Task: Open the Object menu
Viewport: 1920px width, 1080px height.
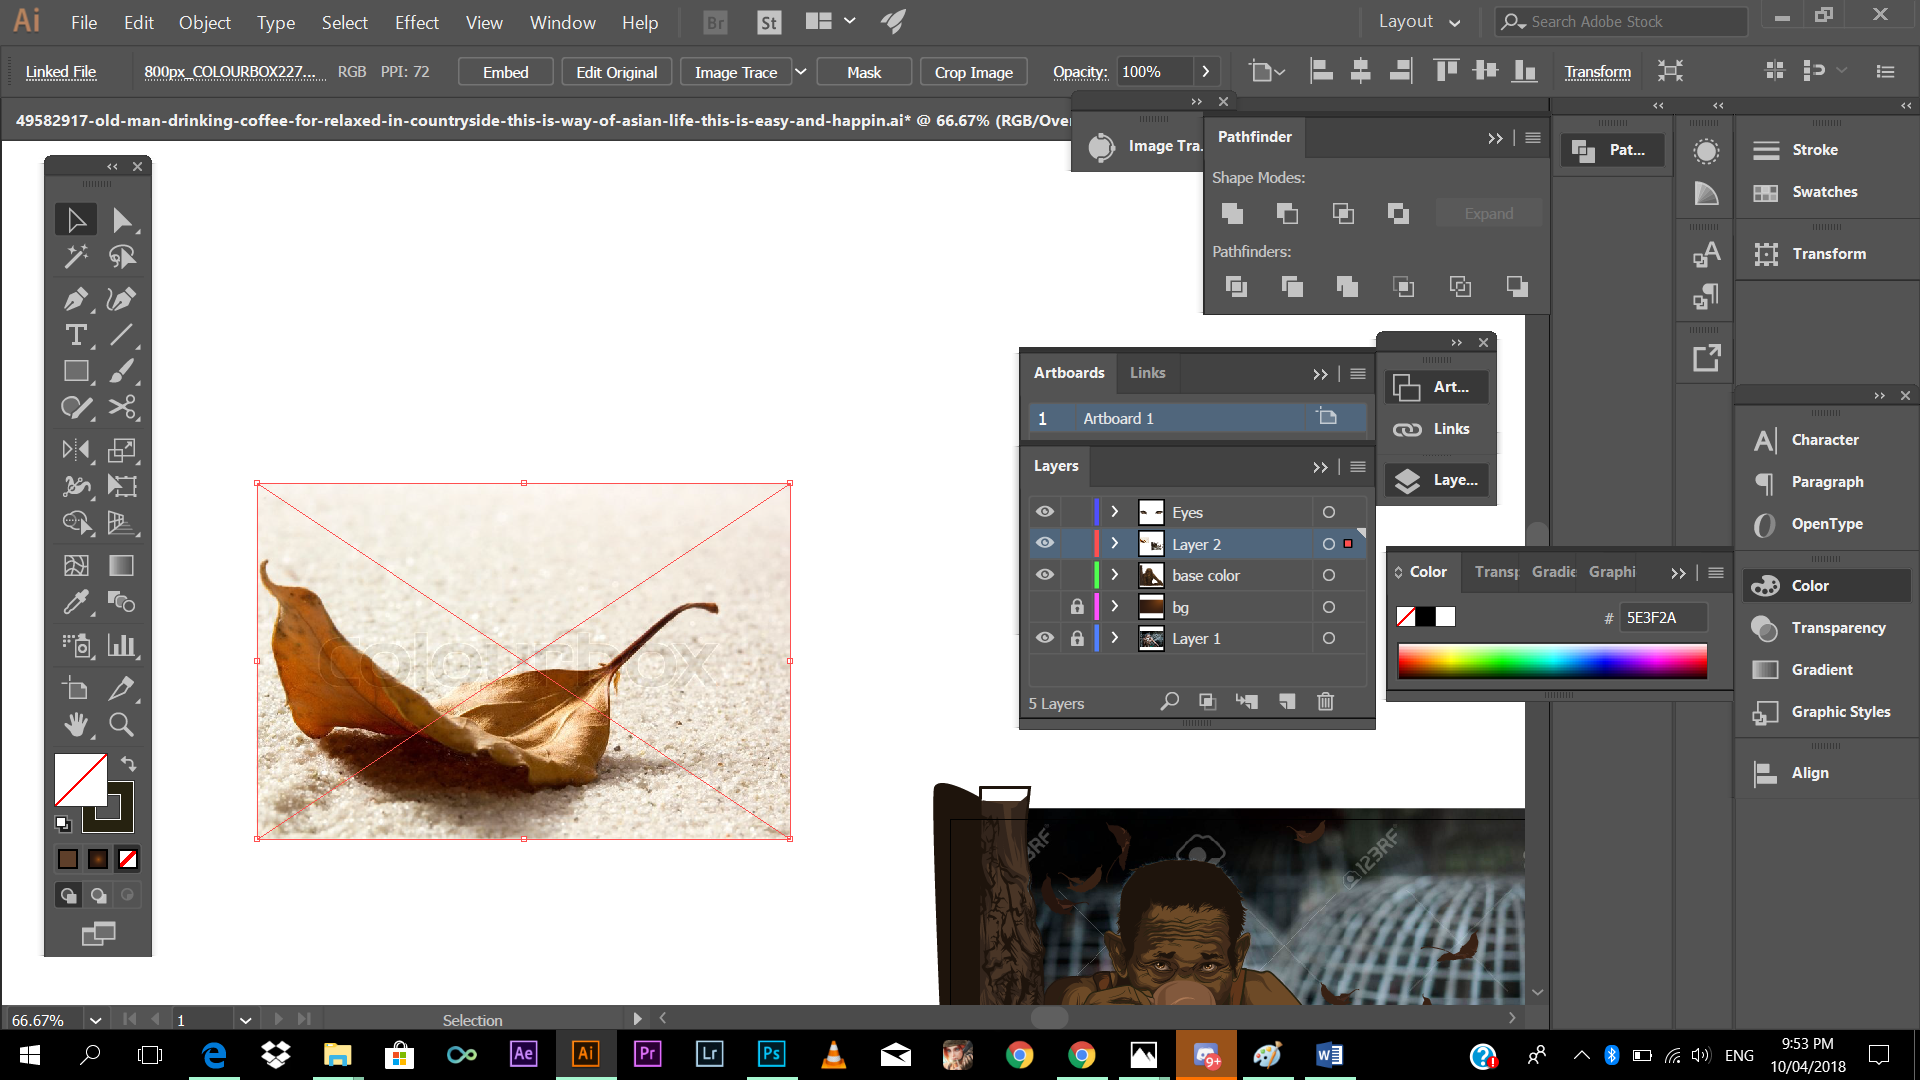Action: point(205,22)
